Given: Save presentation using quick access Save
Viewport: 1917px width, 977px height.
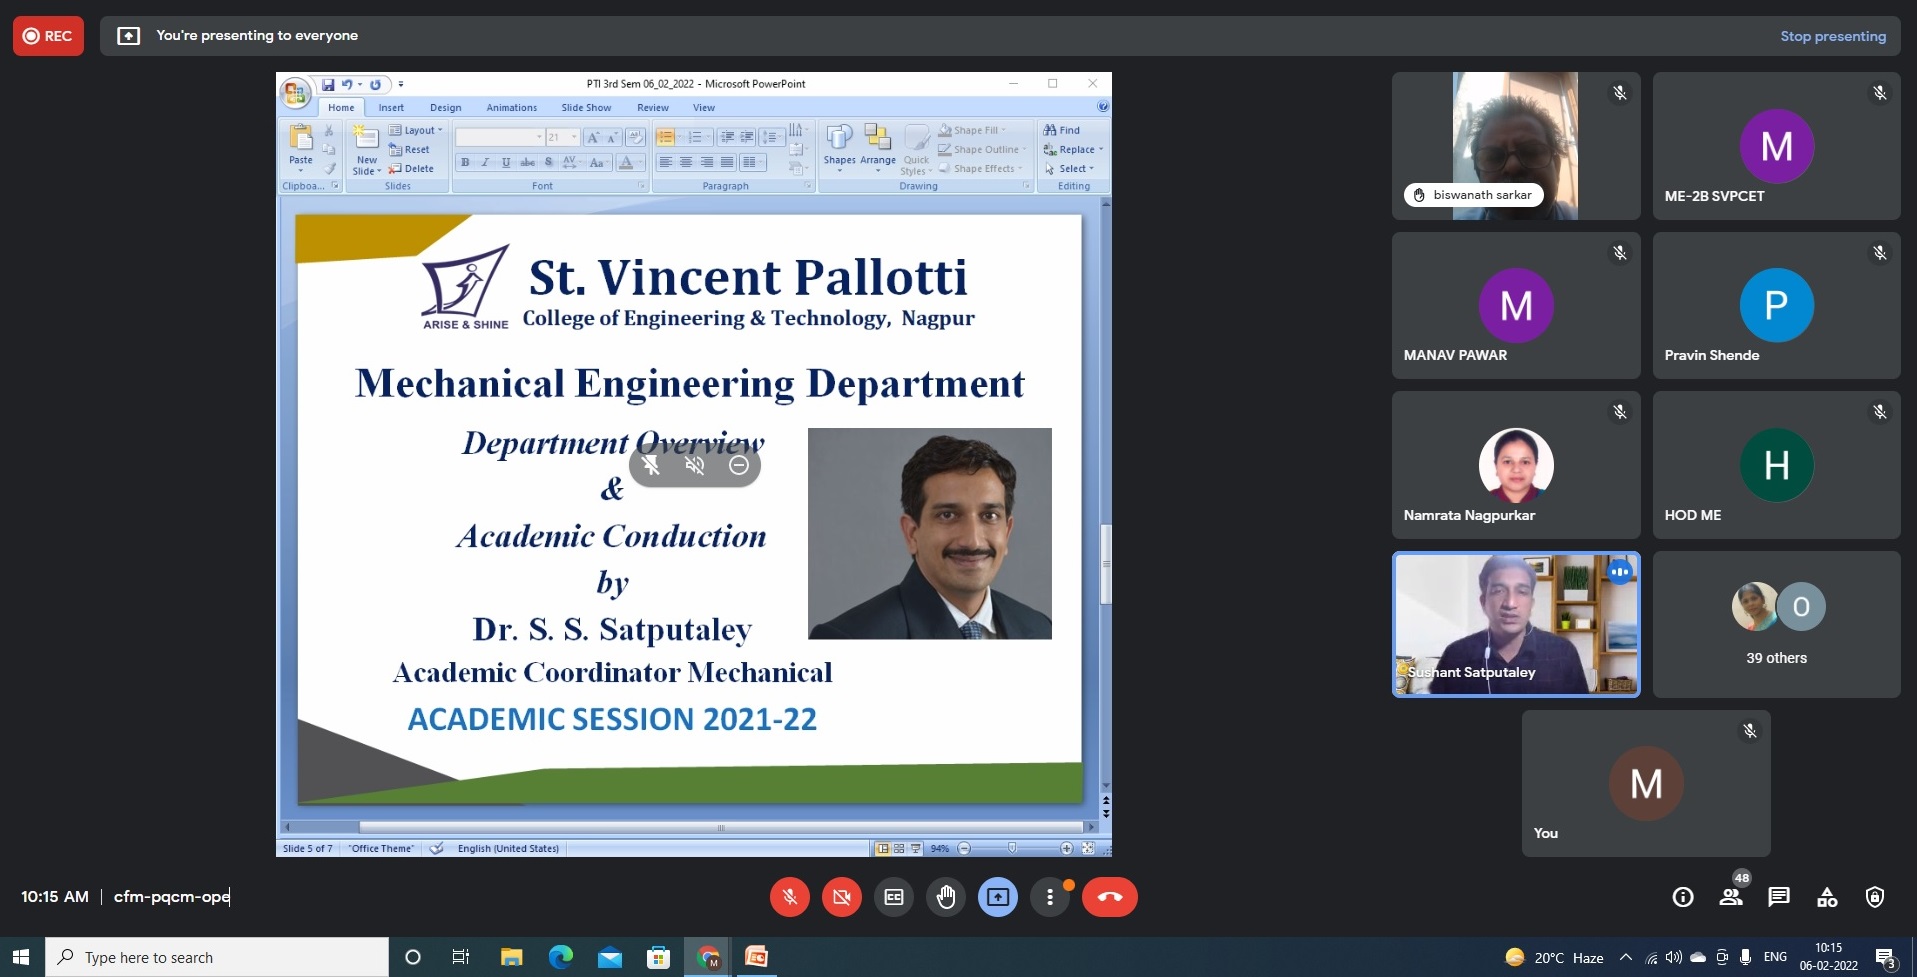Looking at the screenshot, I should coord(327,84).
